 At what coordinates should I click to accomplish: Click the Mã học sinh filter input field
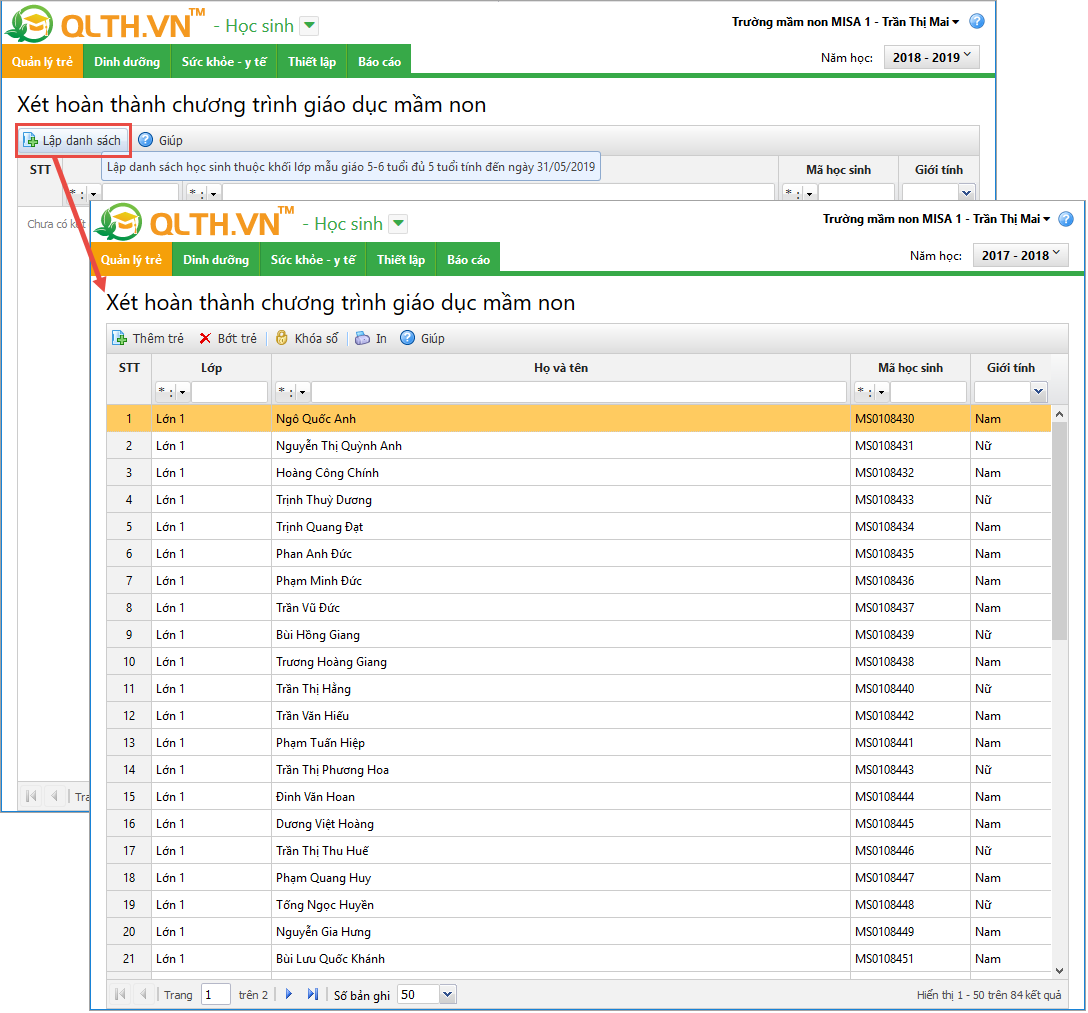click(x=928, y=393)
